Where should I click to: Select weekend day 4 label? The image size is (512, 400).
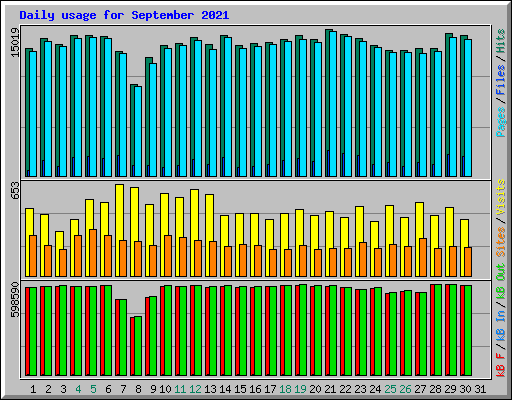point(78,389)
